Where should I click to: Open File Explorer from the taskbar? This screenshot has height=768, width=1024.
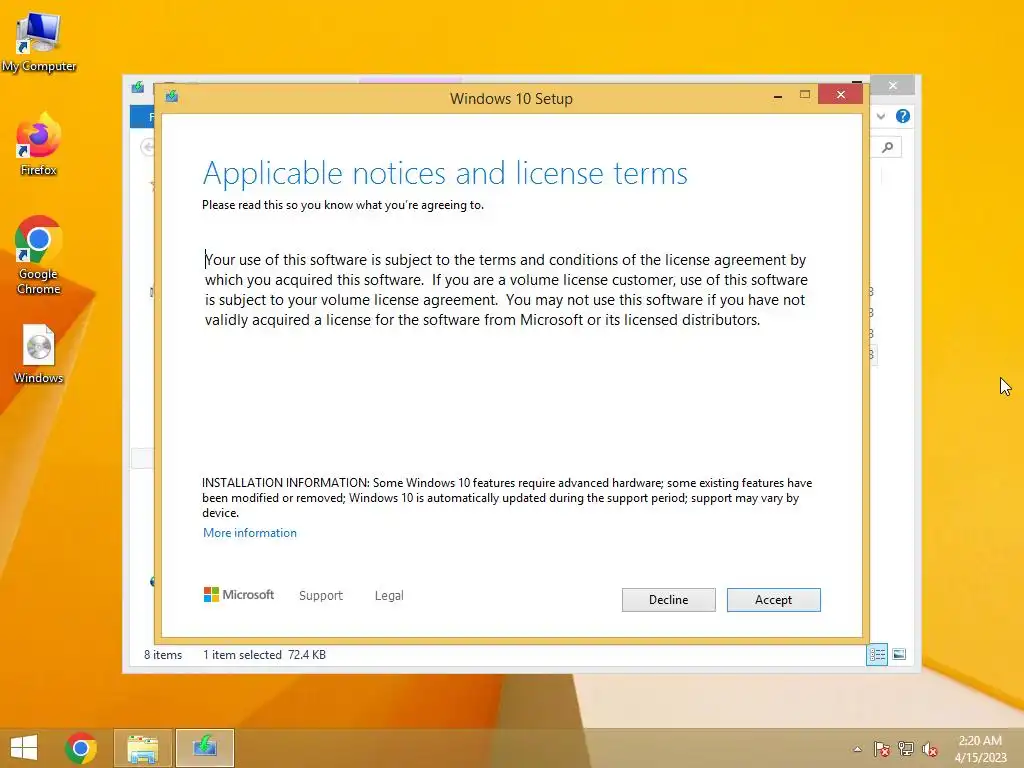[143, 748]
